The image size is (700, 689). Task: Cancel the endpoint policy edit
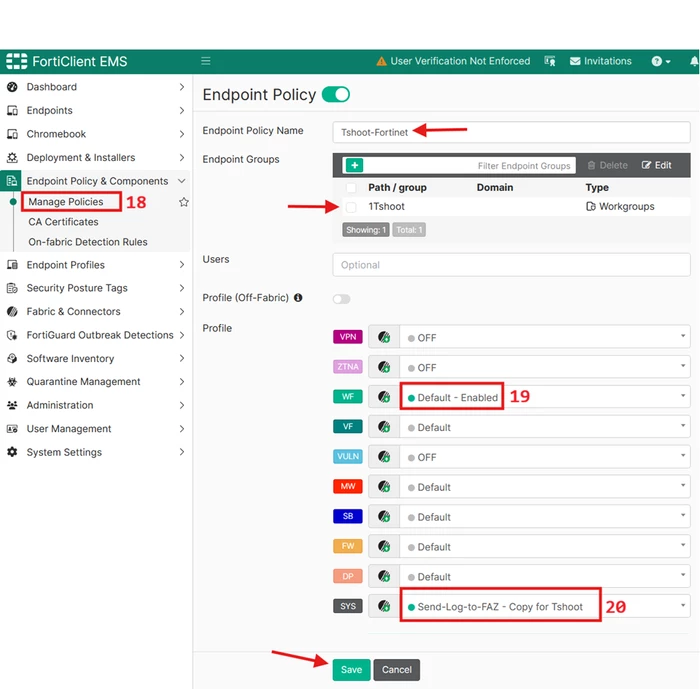click(x=396, y=669)
